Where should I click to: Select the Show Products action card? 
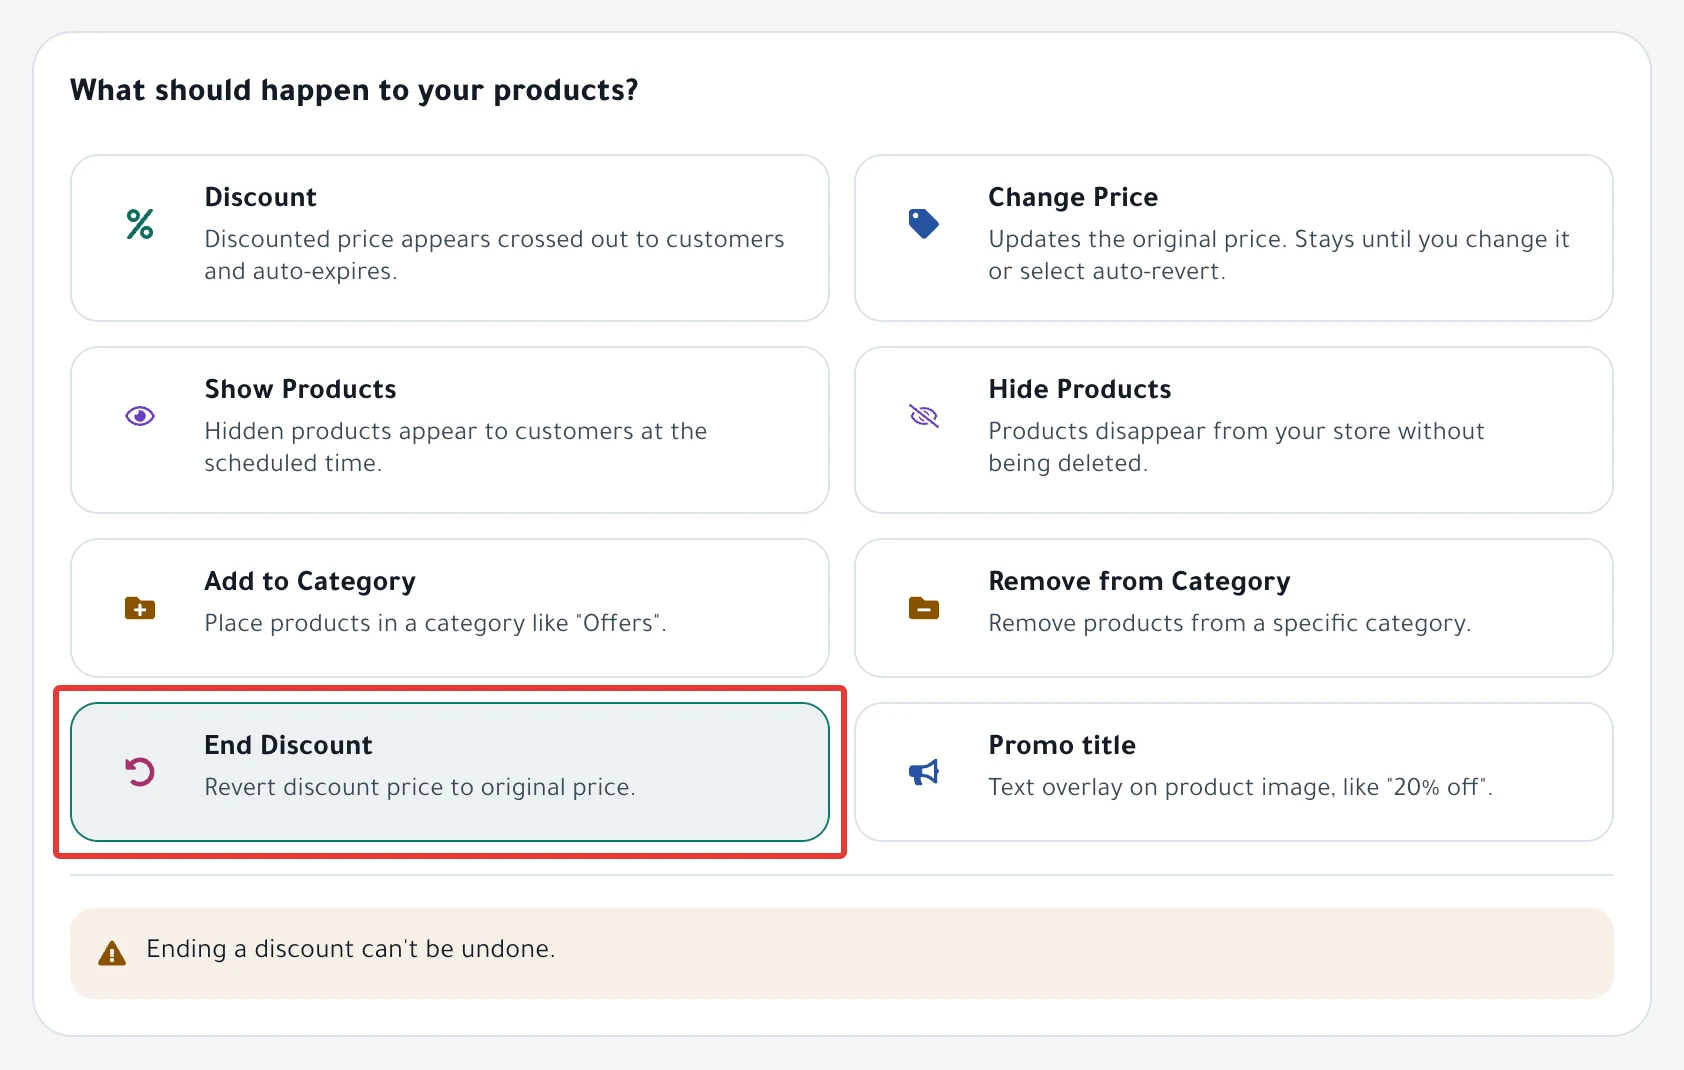450,430
